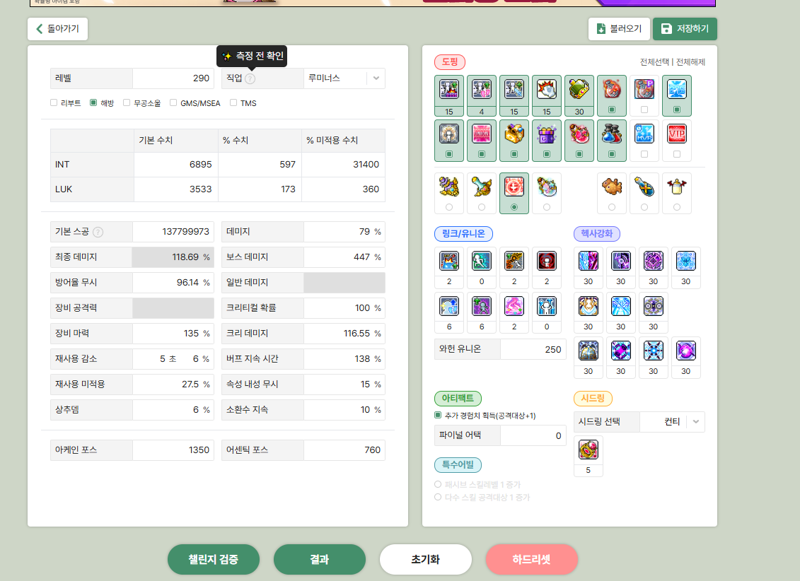Open the 직업 루미너스 dropdown
This screenshot has width=800, height=581.
tap(344, 79)
